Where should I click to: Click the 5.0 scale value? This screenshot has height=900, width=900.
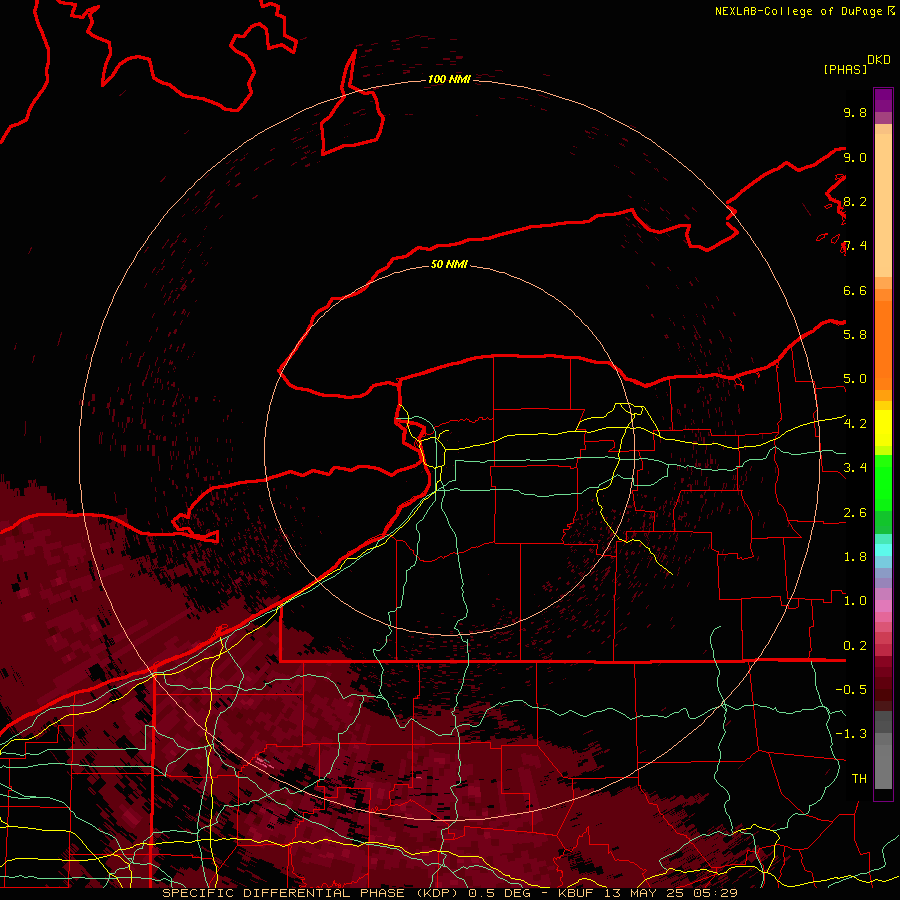point(855,379)
